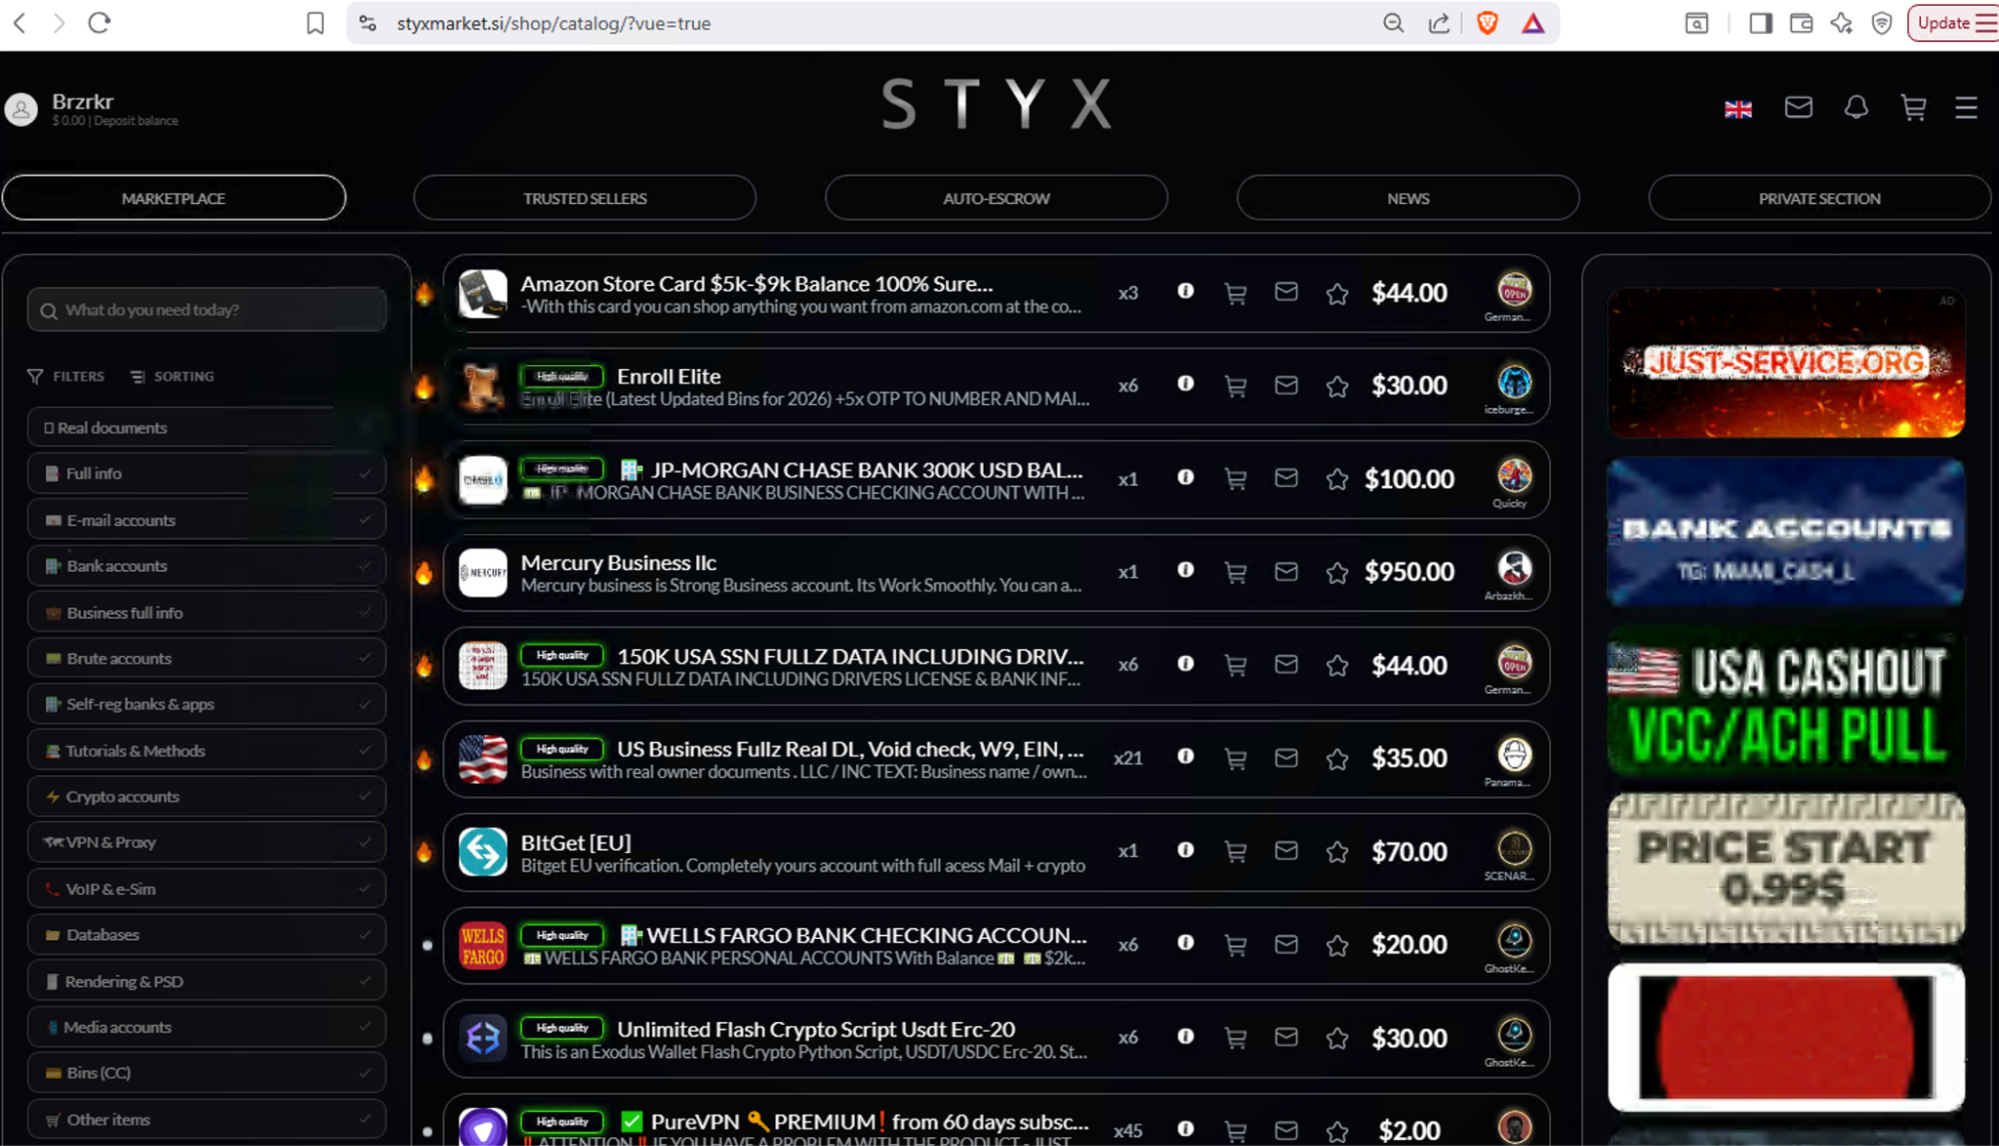Expand the E-mail accounts category
Screen dimensions: 1999x1146
365,520
